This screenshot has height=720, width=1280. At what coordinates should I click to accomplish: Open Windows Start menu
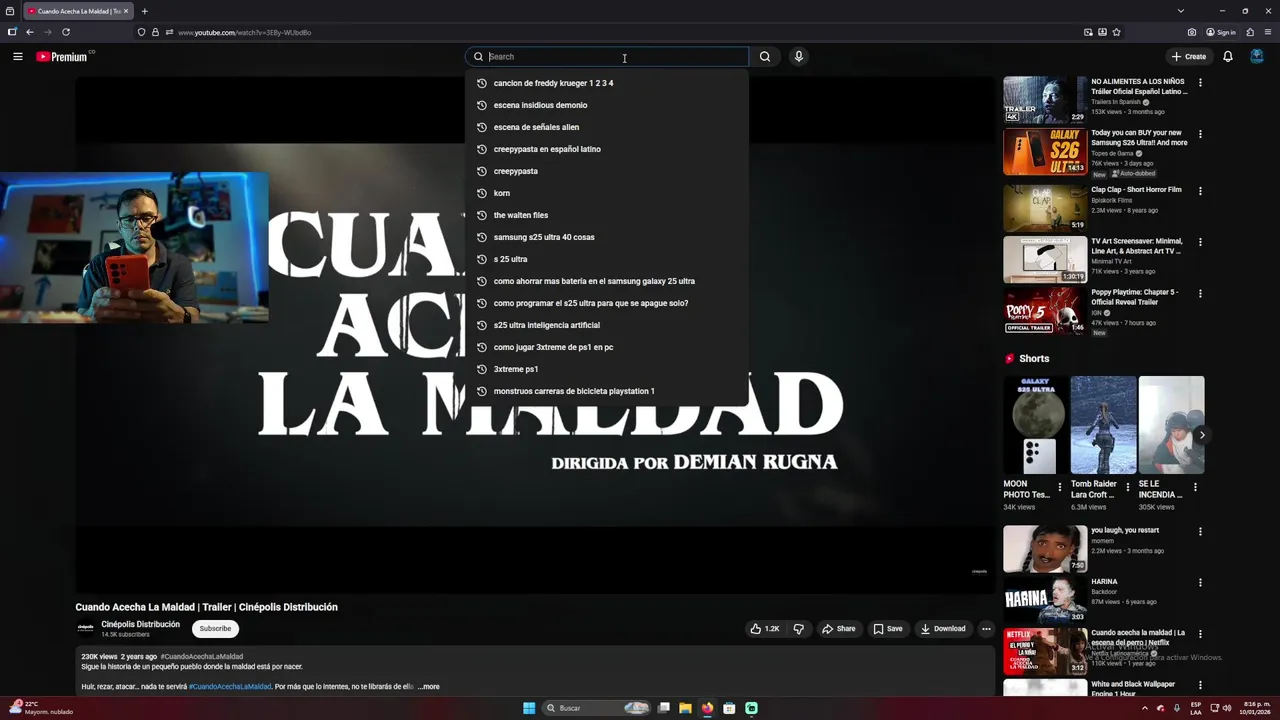tap(529, 708)
